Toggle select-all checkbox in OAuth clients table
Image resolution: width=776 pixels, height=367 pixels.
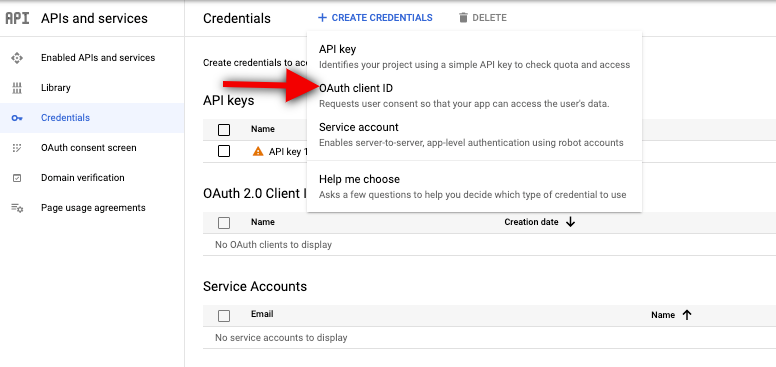[x=224, y=223]
